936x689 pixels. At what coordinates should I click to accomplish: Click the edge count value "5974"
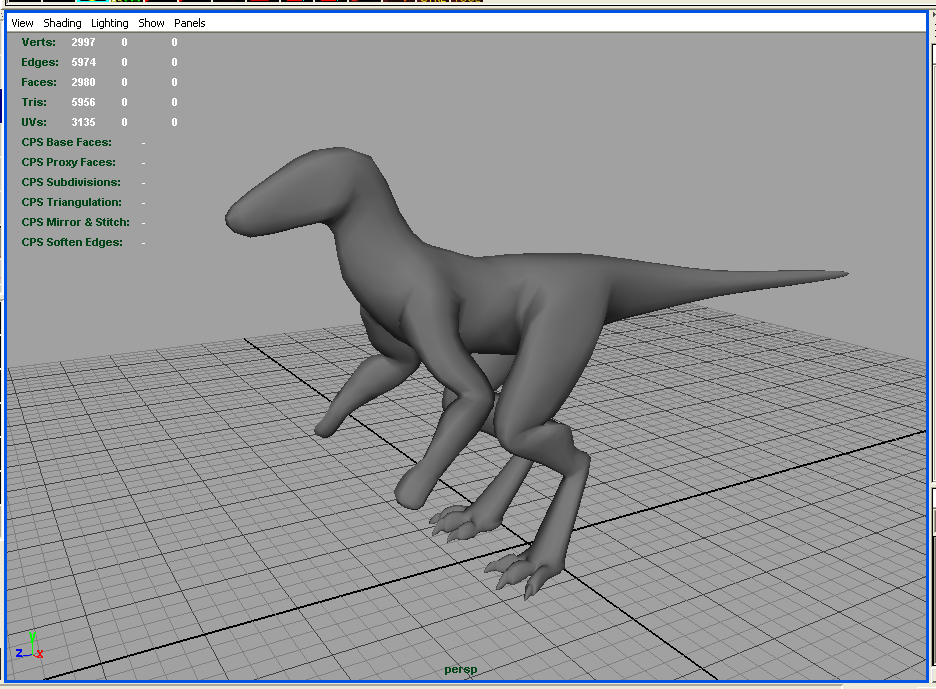84,62
